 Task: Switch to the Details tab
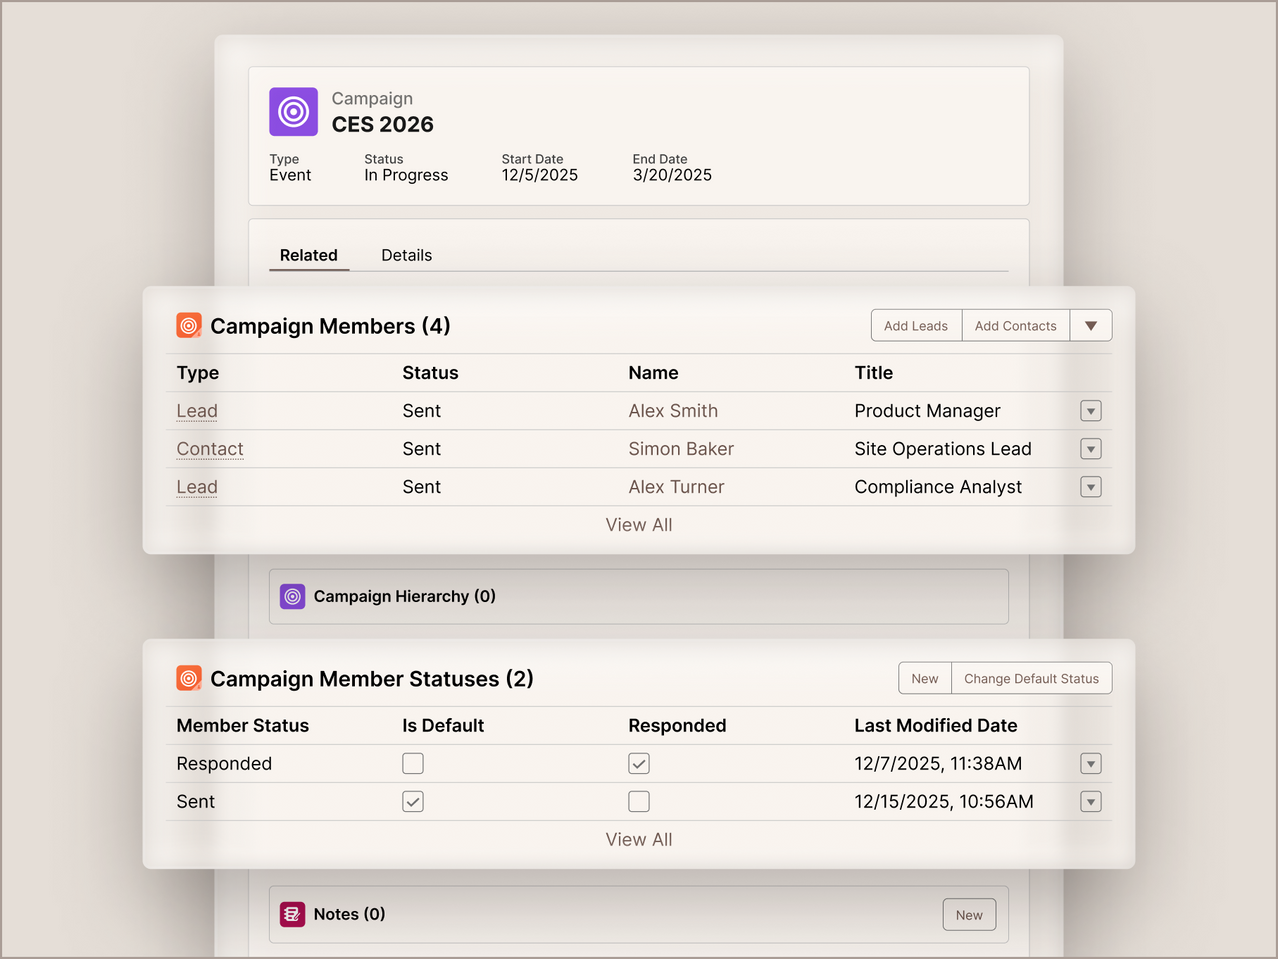(407, 255)
